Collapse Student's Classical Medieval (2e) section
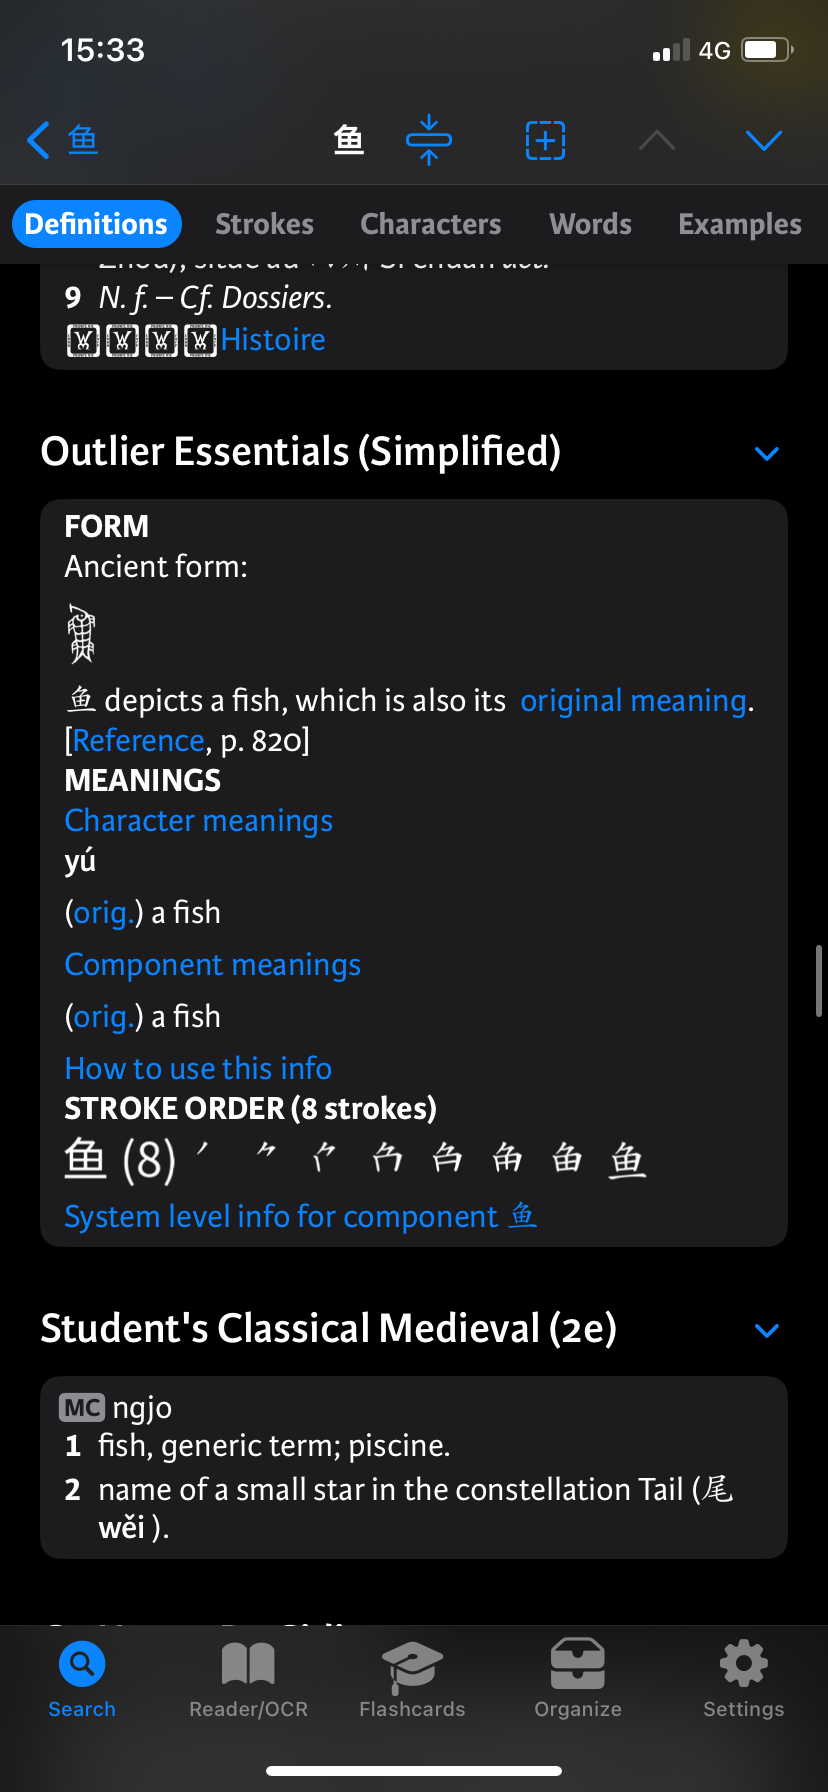The width and height of the screenshot is (828, 1792). [x=766, y=1331]
